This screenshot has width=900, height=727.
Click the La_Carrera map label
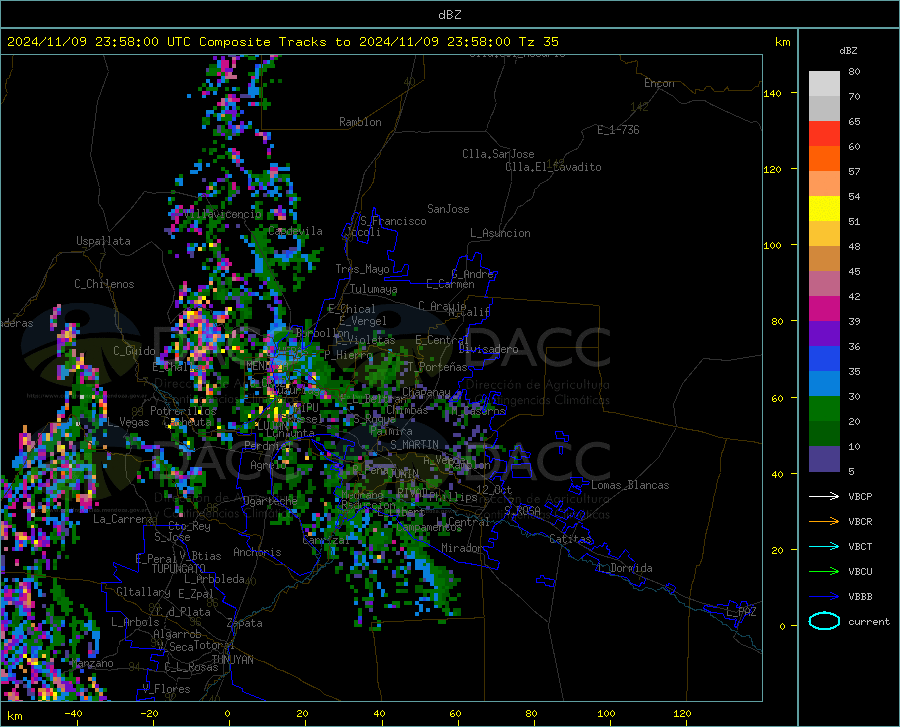pos(123,519)
